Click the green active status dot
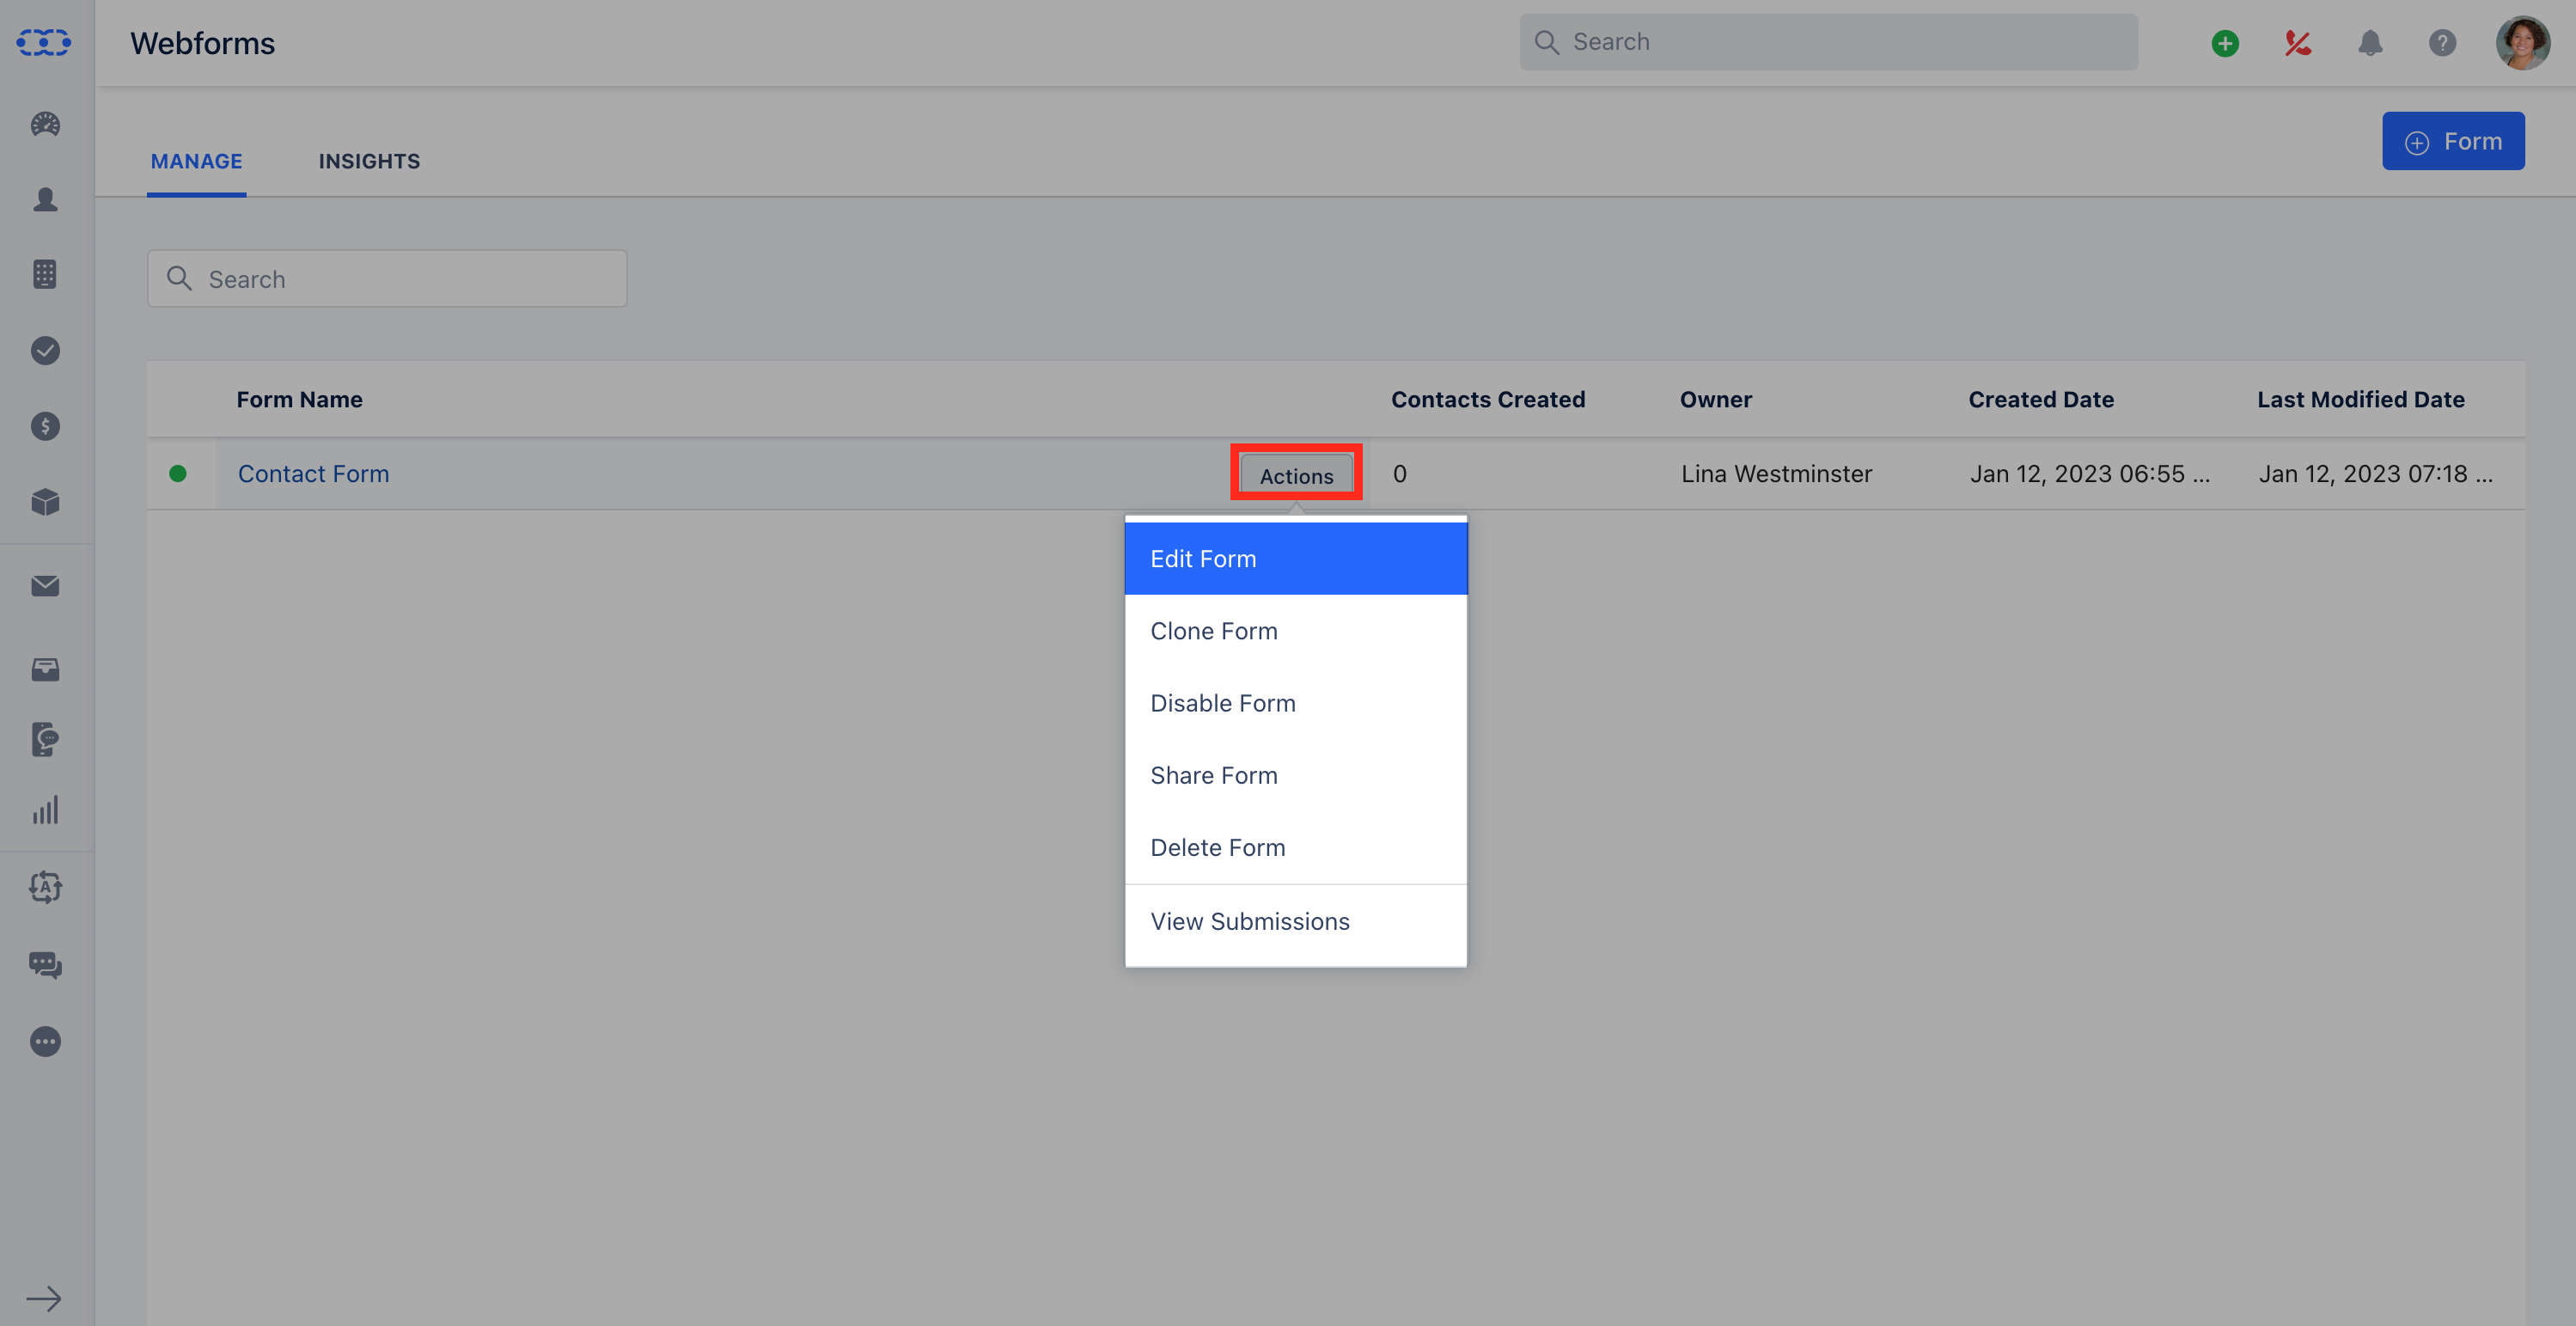 (178, 473)
